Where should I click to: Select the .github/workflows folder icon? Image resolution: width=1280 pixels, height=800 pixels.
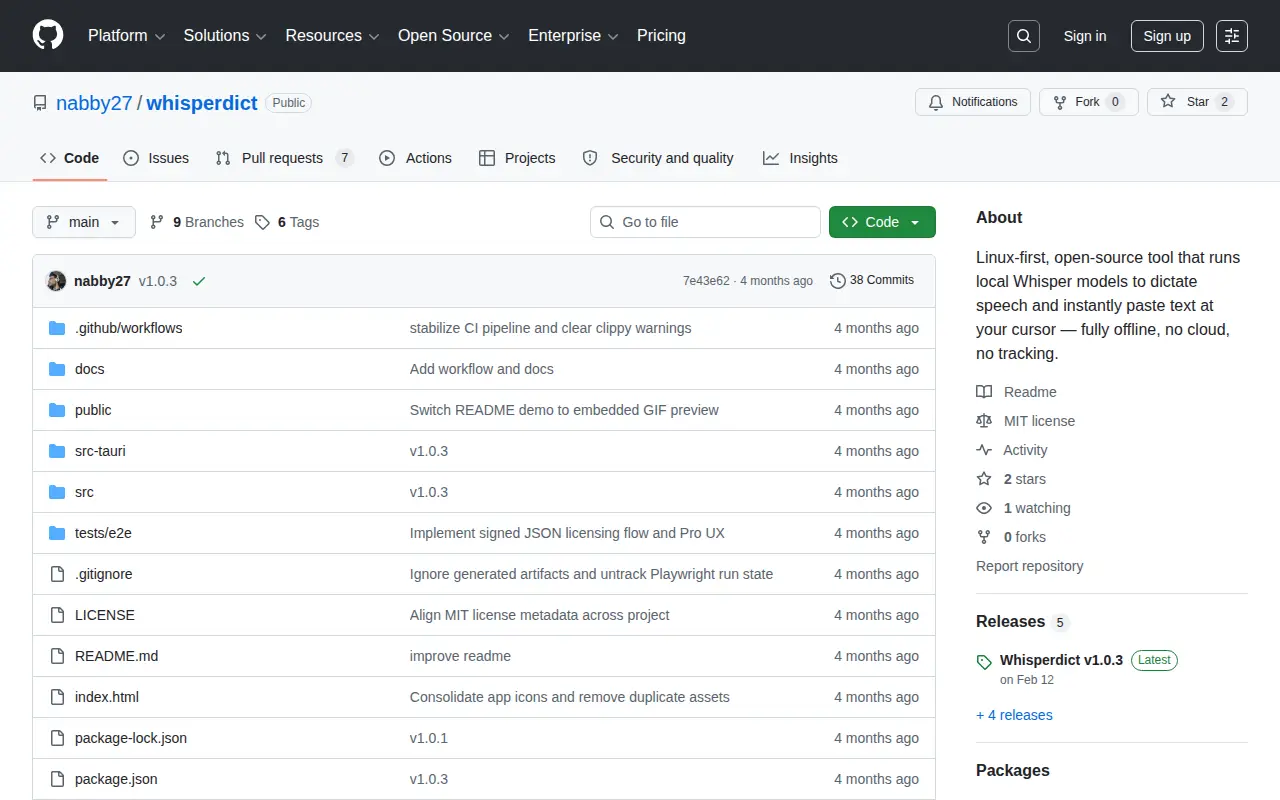pos(57,328)
